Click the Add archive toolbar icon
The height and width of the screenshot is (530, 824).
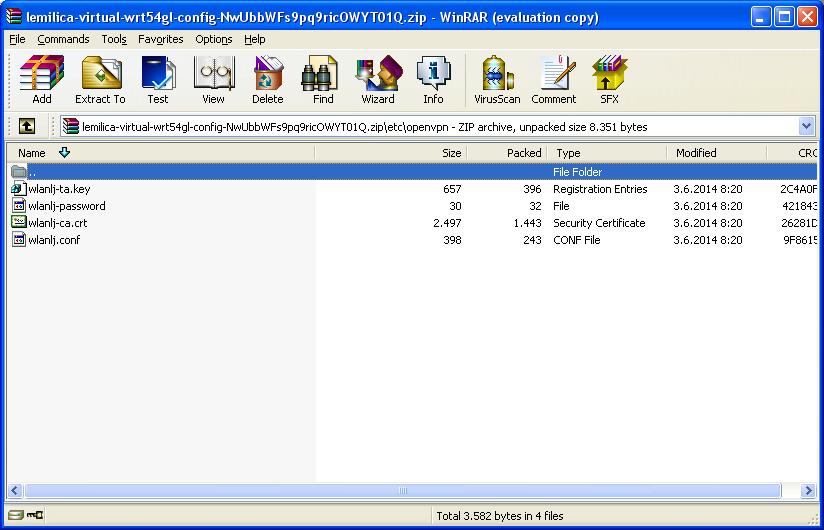click(x=41, y=80)
